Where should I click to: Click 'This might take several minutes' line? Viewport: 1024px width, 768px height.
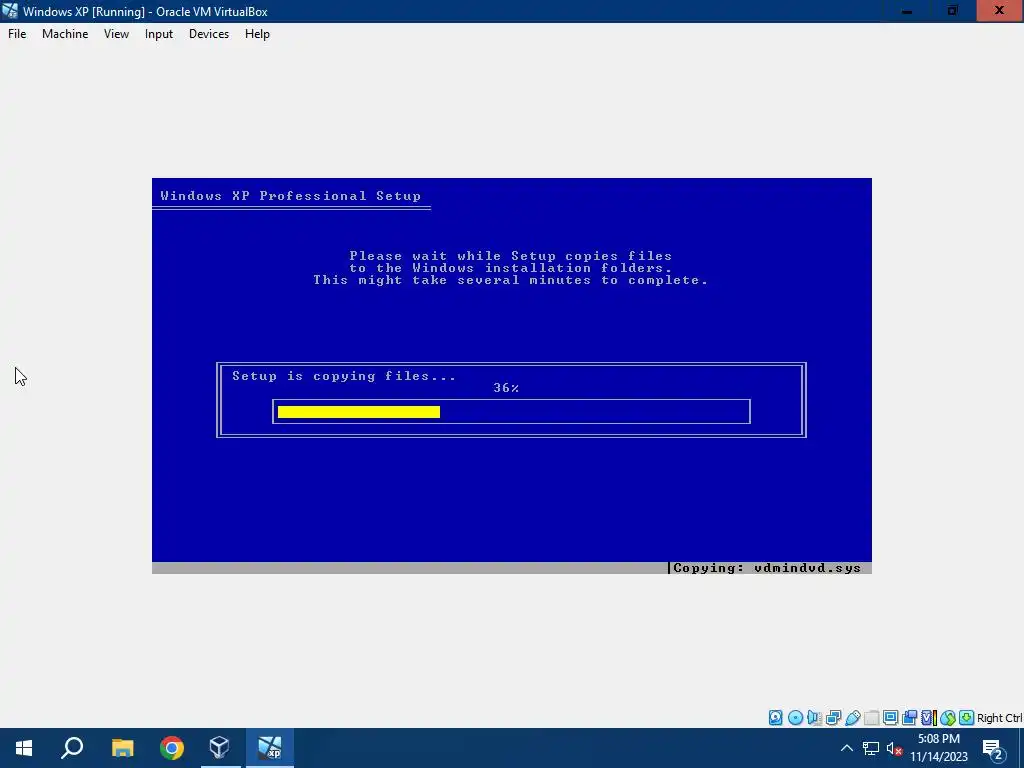pos(511,280)
